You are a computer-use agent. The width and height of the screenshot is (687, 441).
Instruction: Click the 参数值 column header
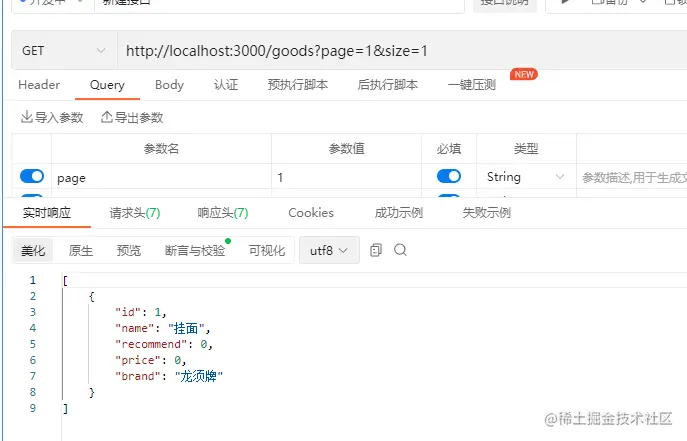pos(346,149)
